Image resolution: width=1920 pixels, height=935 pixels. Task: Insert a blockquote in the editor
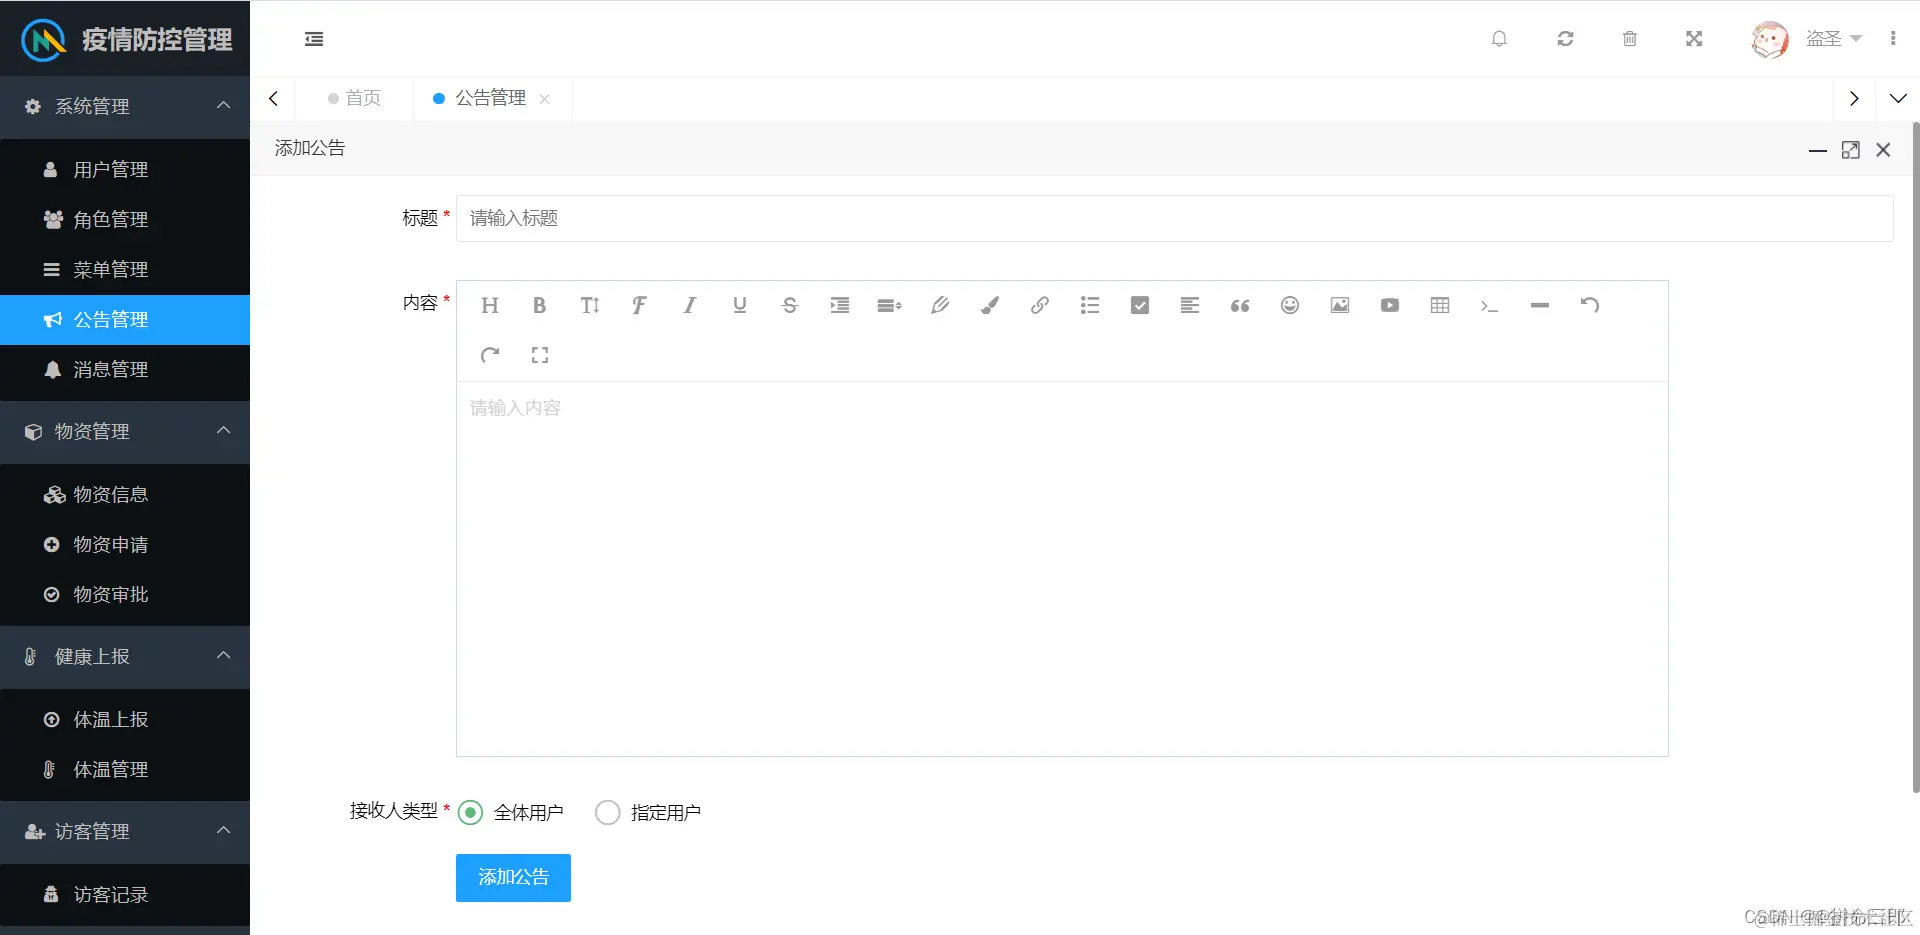(x=1239, y=305)
